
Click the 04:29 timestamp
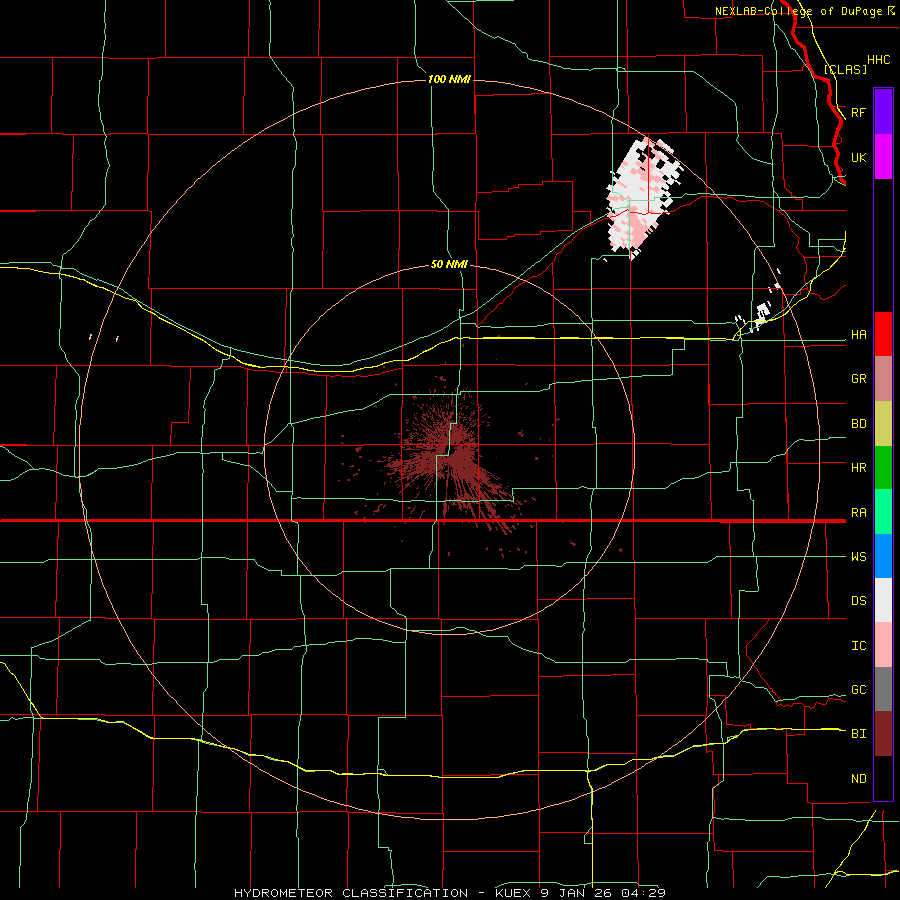[641, 893]
